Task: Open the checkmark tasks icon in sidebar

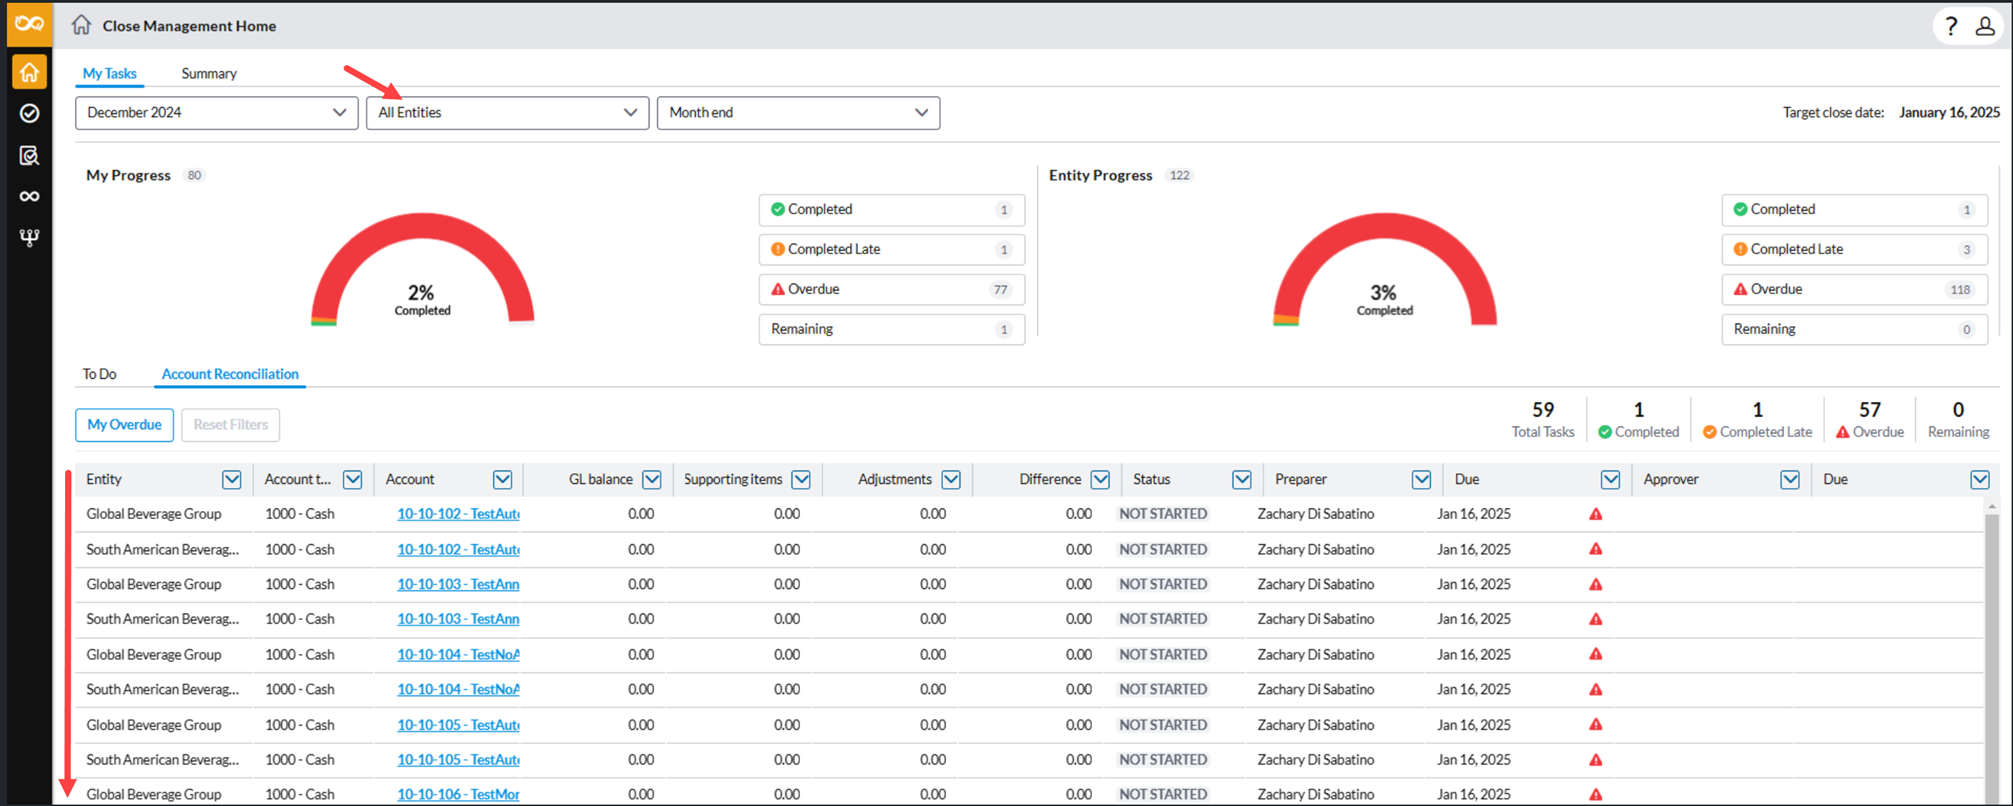Action: click(x=29, y=113)
